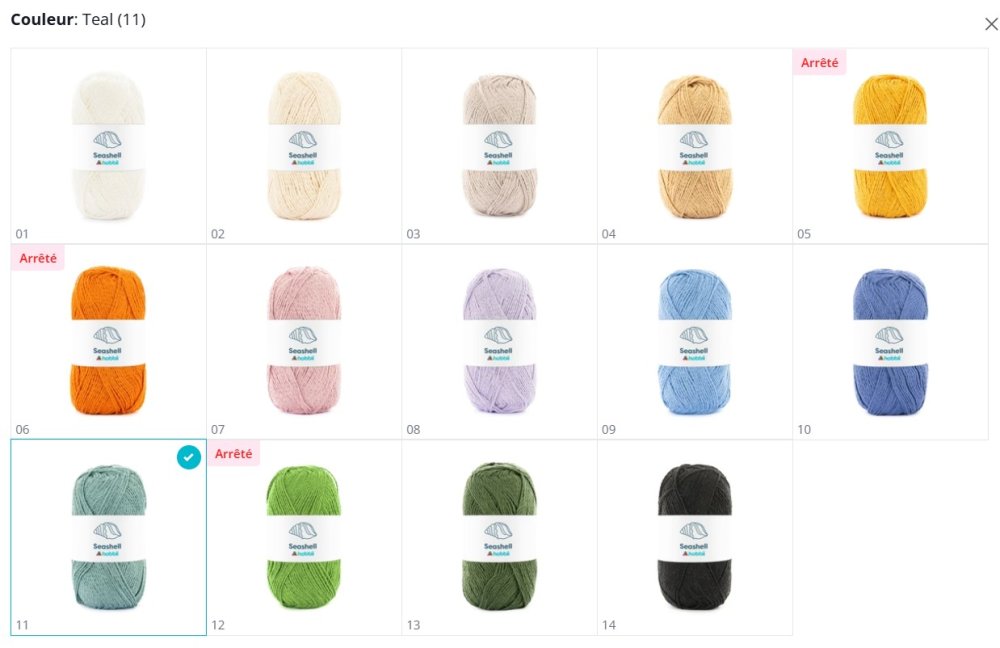Screen dimensions: 1000x648
Task: Click the checkmark badge on teal yarn
Action: pos(189,457)
